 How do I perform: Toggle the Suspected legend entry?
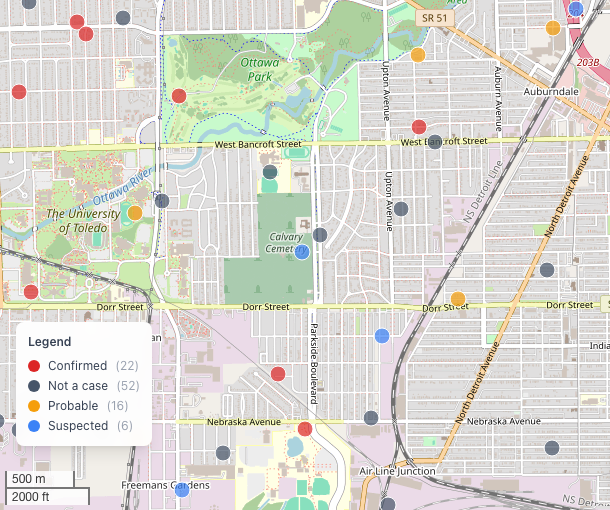coord(80,426)
